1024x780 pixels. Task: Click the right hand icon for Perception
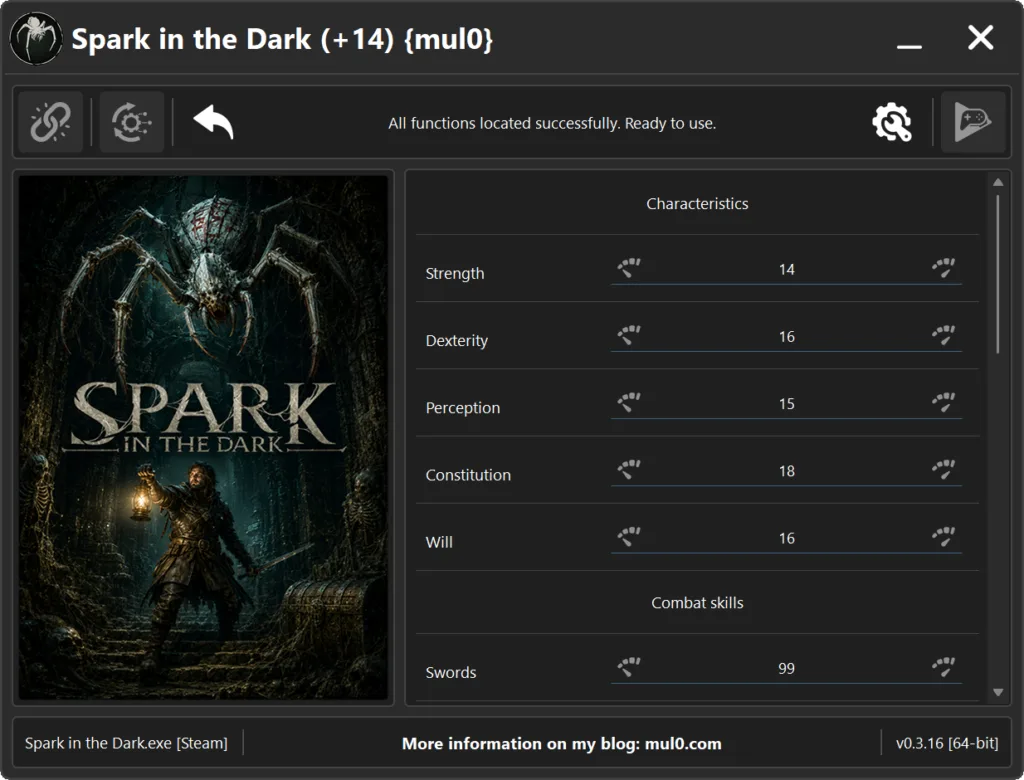click(x=944, y=402)
